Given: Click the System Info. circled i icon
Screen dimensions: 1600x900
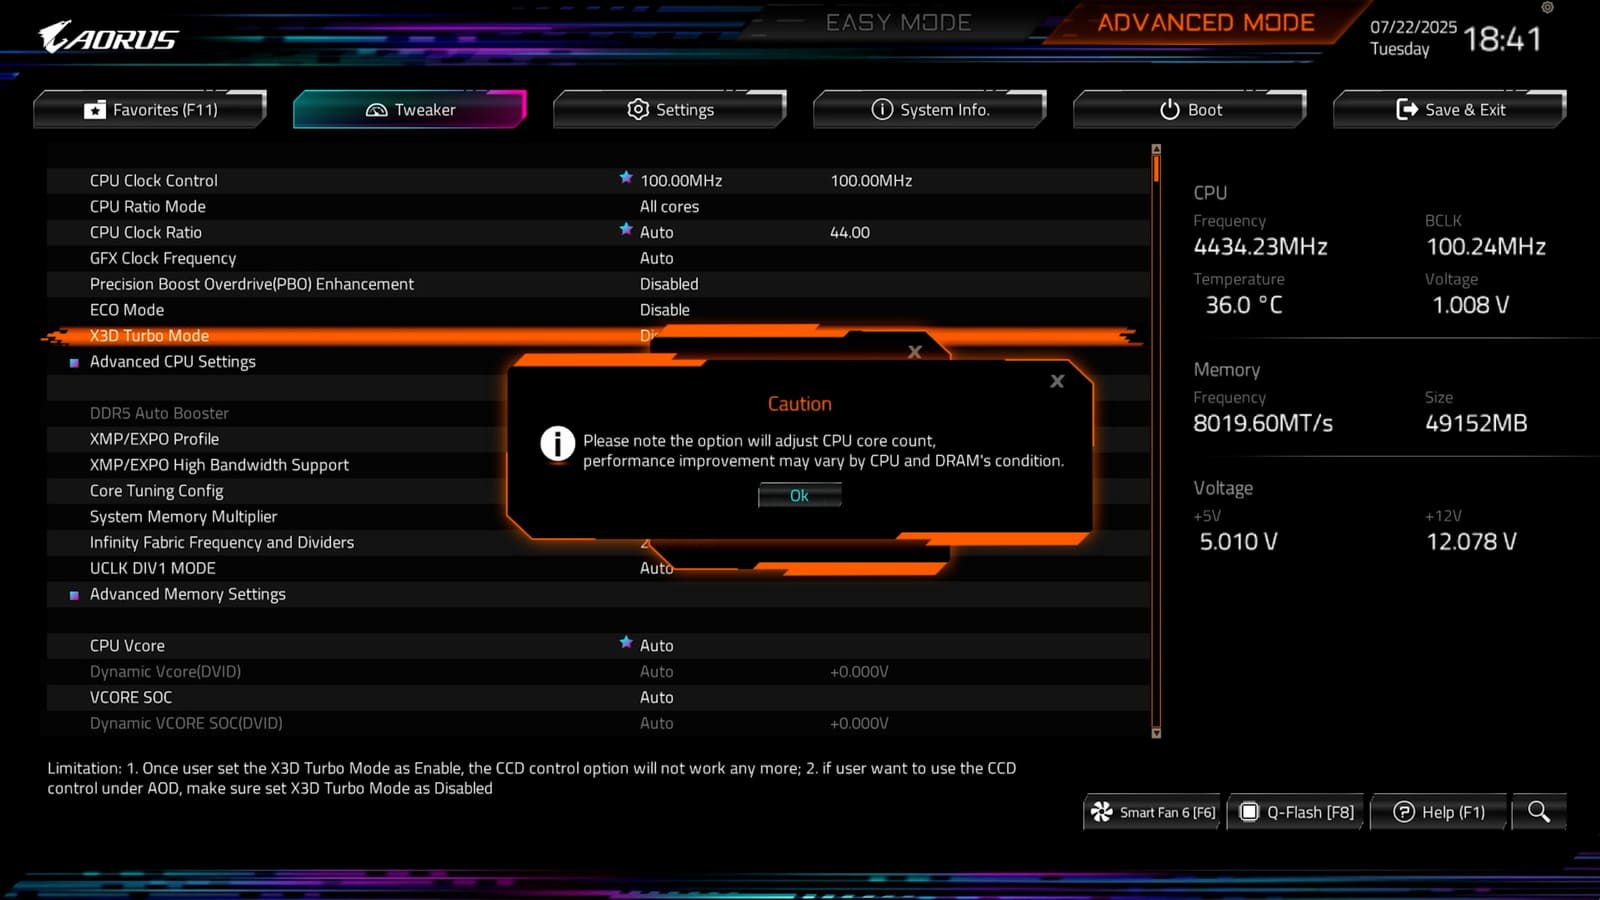Looking at the screenshot, I should coord(882,109).
